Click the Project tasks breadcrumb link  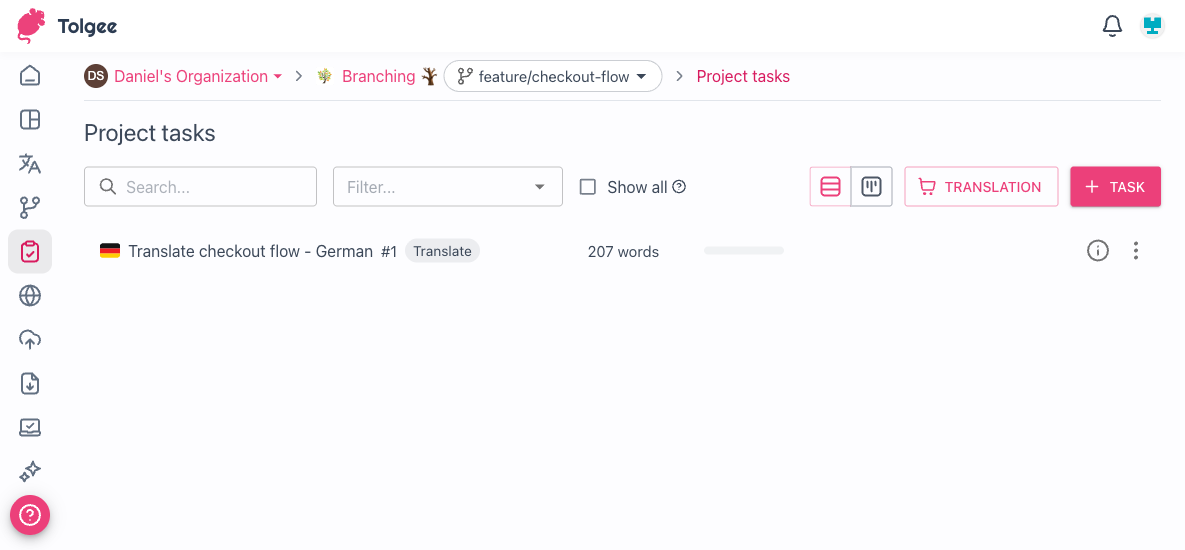743,76
